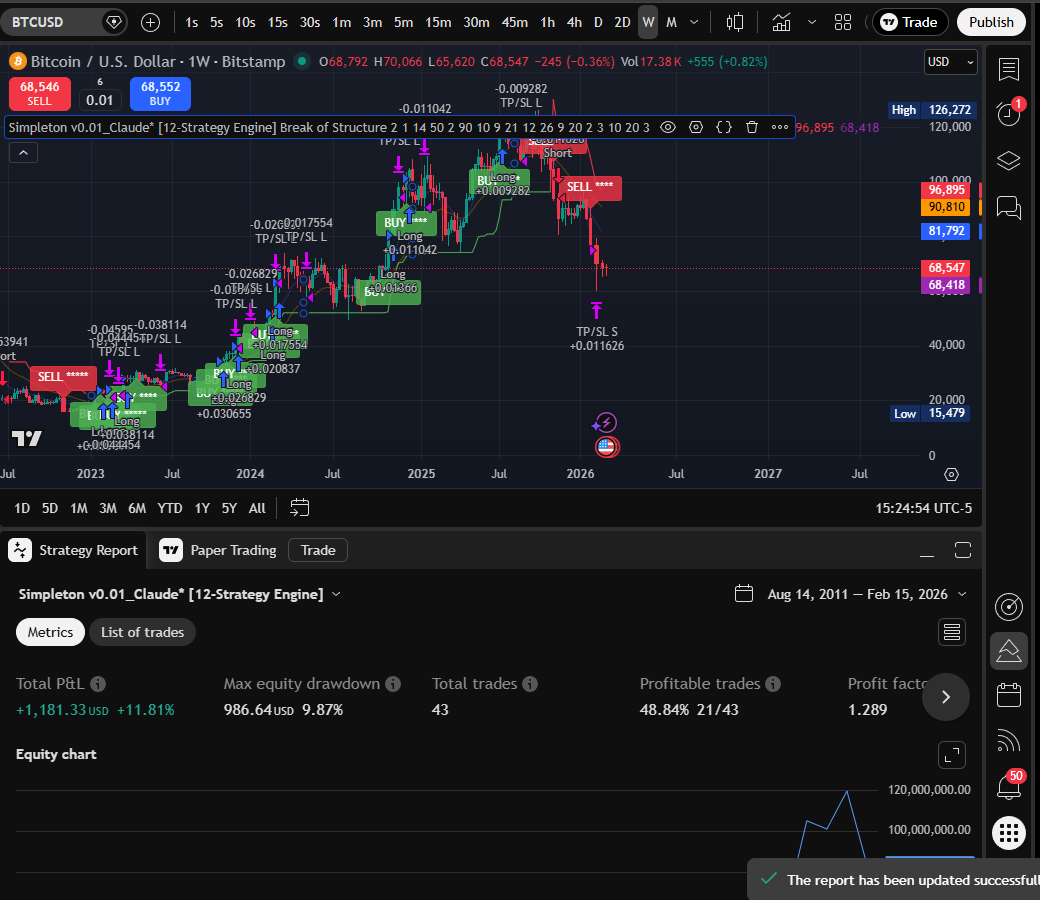View strategy source code via the braces icon
This screenshot has height=900, width=1040.
[x=722, y=128]
